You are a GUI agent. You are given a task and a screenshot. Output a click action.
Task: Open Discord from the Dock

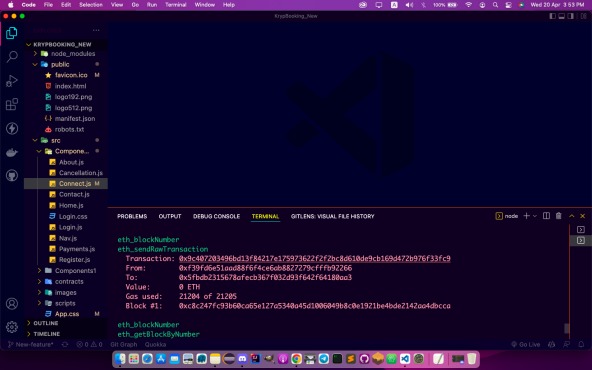[x=242, y=359]
